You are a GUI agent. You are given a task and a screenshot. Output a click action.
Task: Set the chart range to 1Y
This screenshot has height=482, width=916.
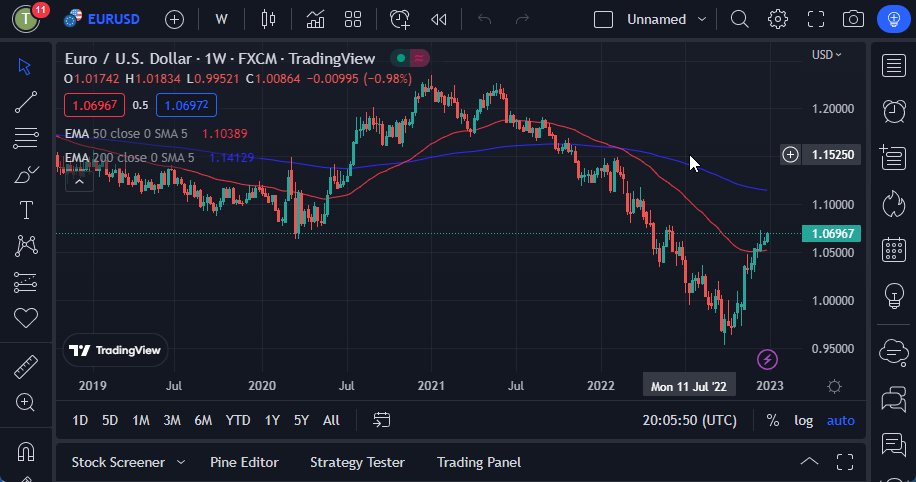pos(272,420)
